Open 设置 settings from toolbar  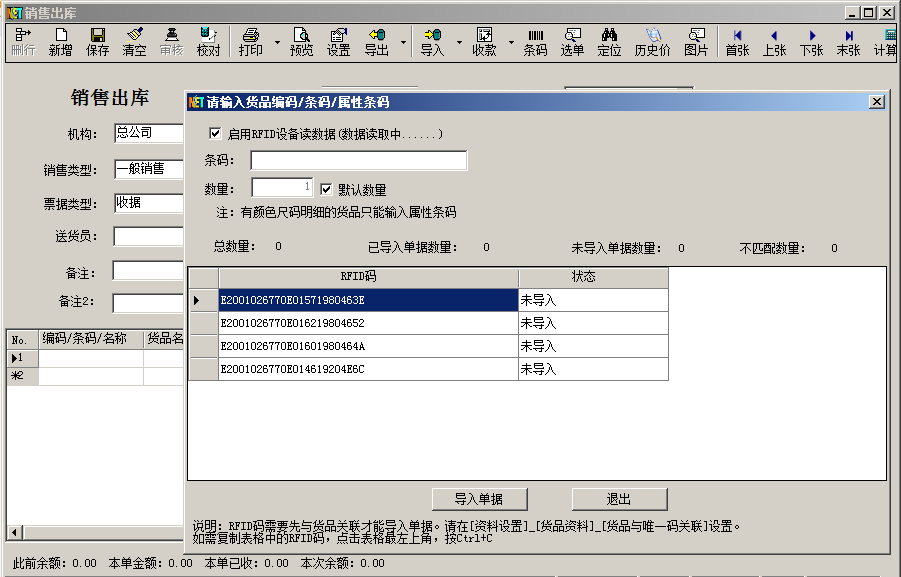[338, 42]
